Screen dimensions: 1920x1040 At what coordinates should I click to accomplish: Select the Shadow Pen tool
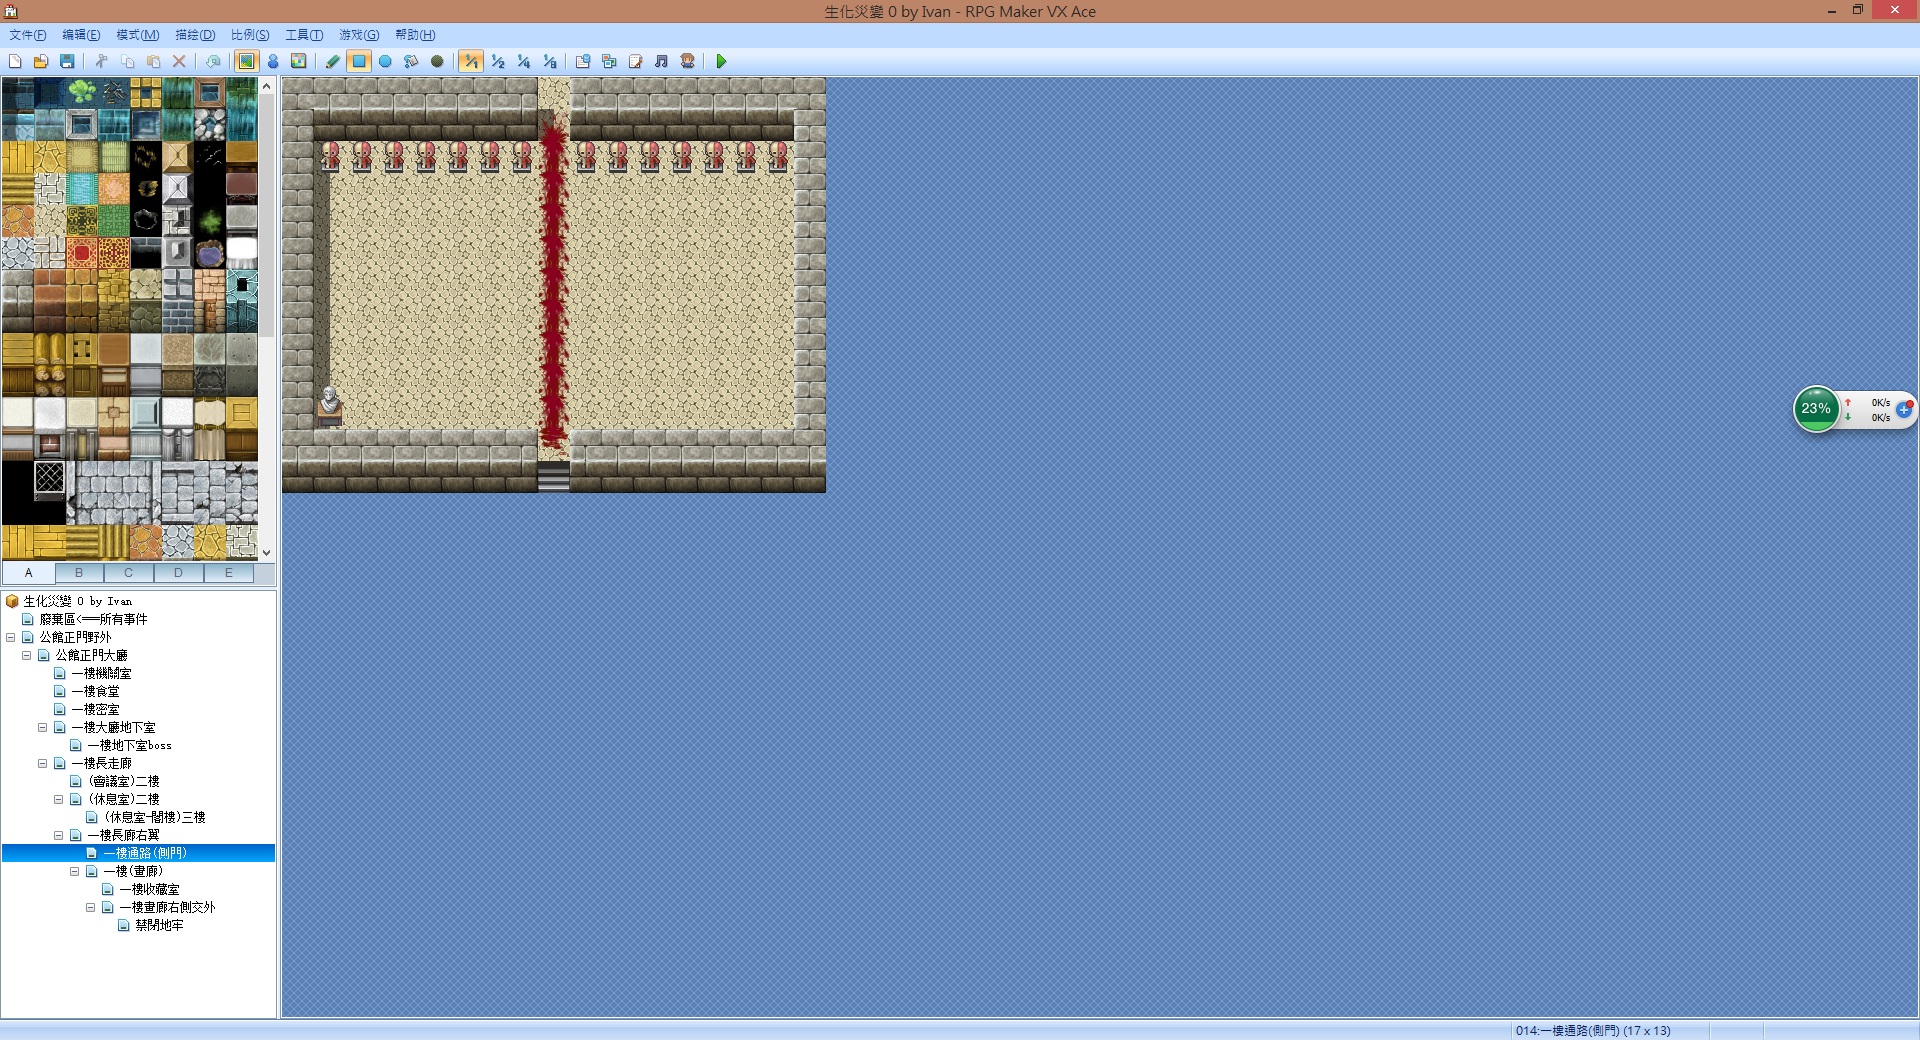437,61
